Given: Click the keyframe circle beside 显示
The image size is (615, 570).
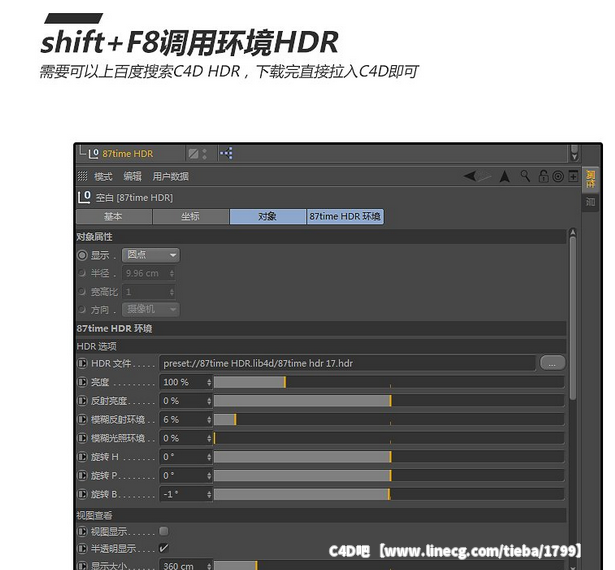Looking at the screenshot, I should (82, 255).
